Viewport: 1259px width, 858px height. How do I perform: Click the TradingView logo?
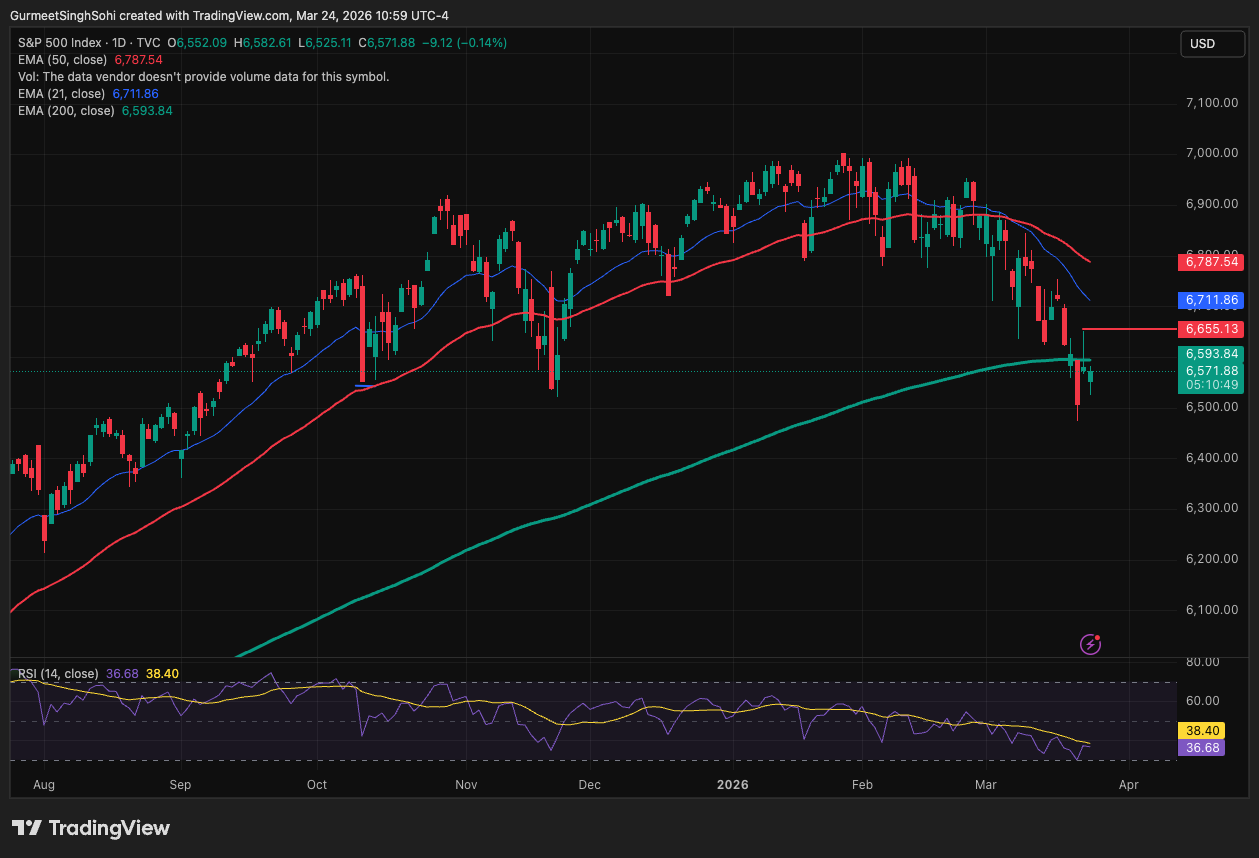point(91,828)
